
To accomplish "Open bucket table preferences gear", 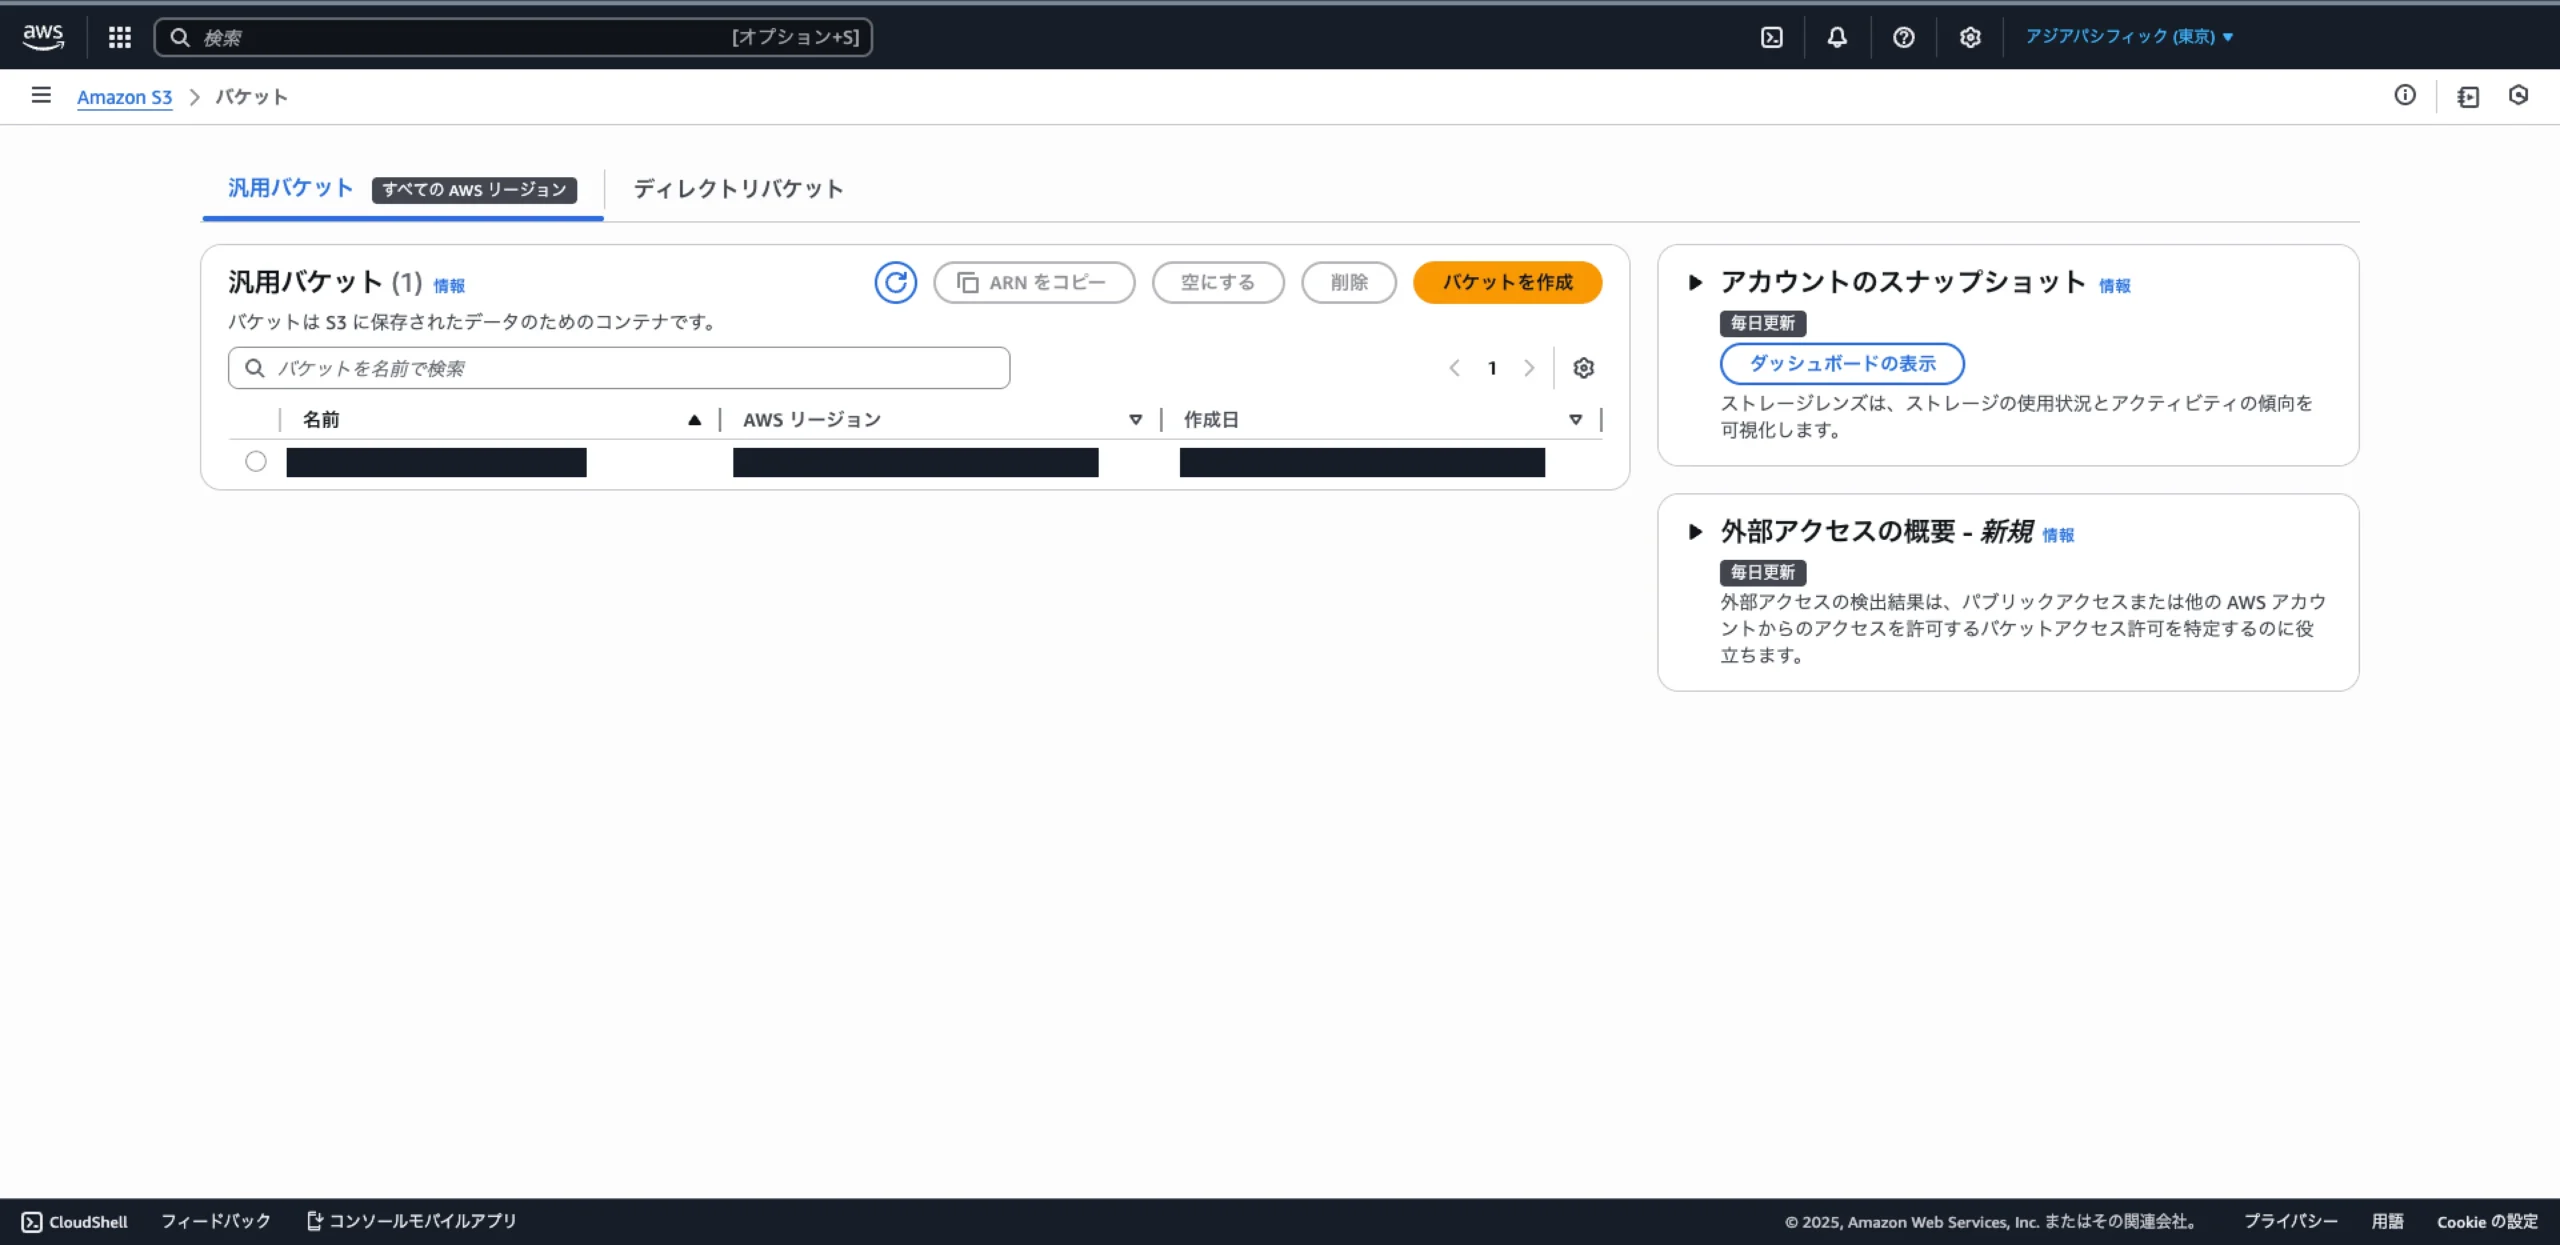I will pos(1583,368).
